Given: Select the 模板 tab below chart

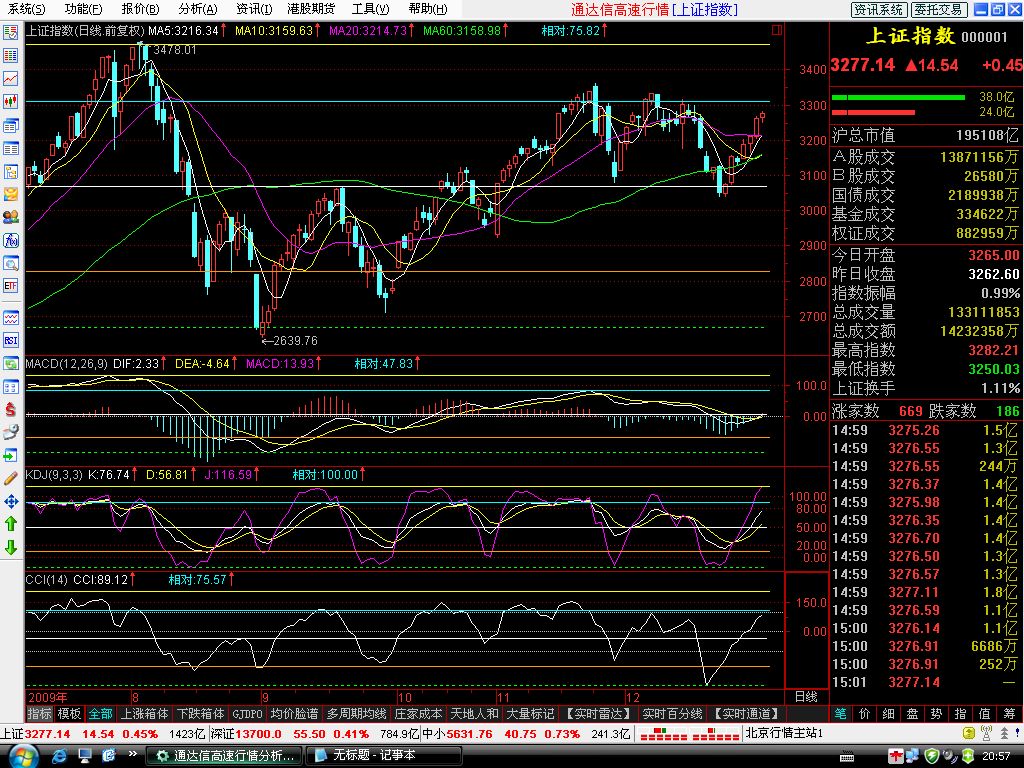Looking at the screenshot, I should pyautogui.click(x=69, y=714).
